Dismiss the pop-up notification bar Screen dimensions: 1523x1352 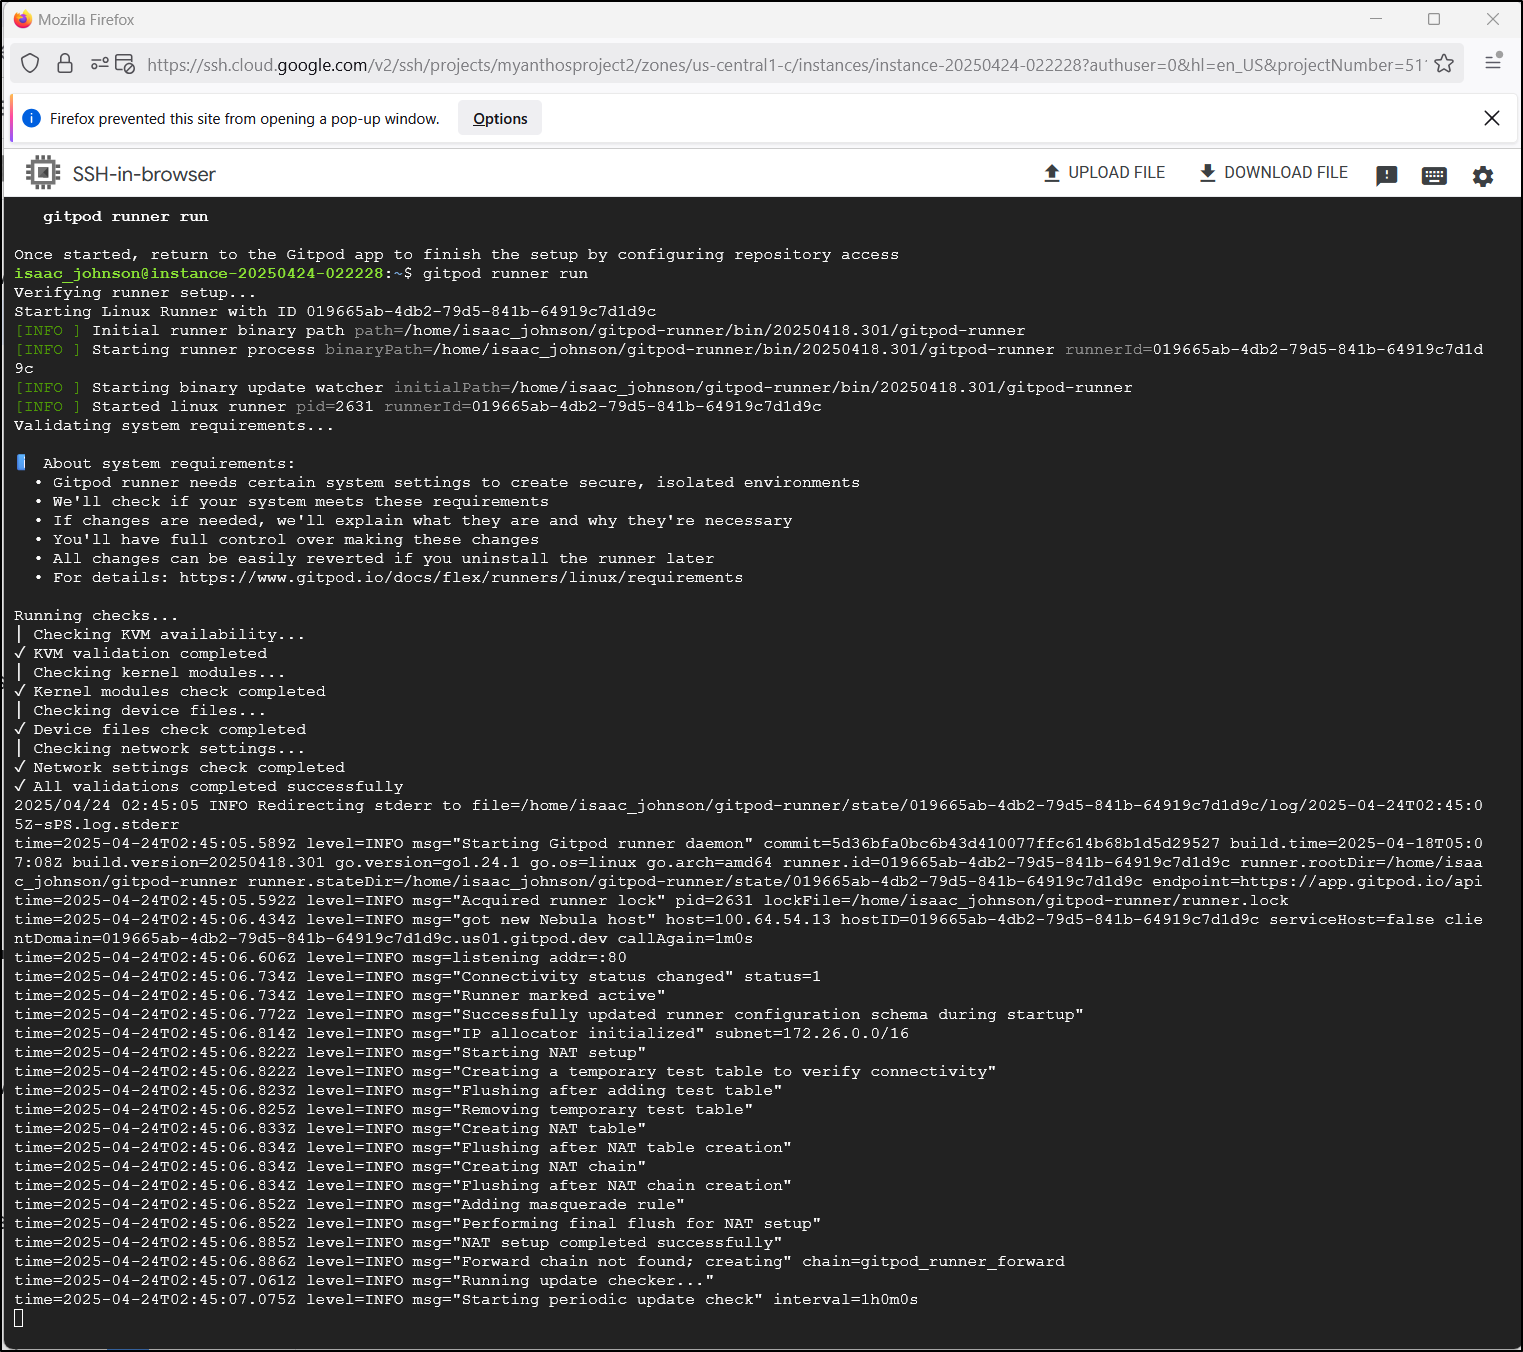(1492, 118)
